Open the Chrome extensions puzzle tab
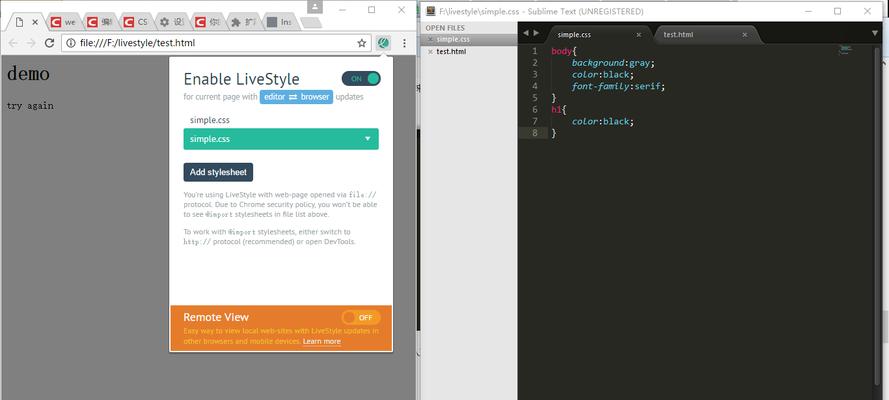 point(244,22)
